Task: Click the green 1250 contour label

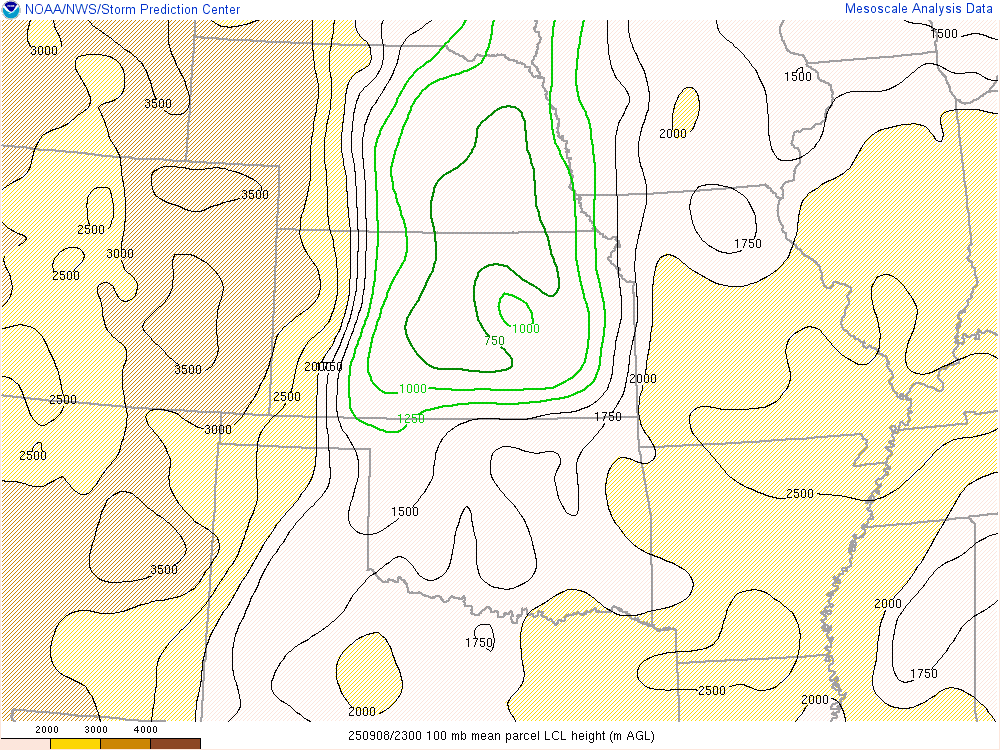Action: (x=411, y=419)
